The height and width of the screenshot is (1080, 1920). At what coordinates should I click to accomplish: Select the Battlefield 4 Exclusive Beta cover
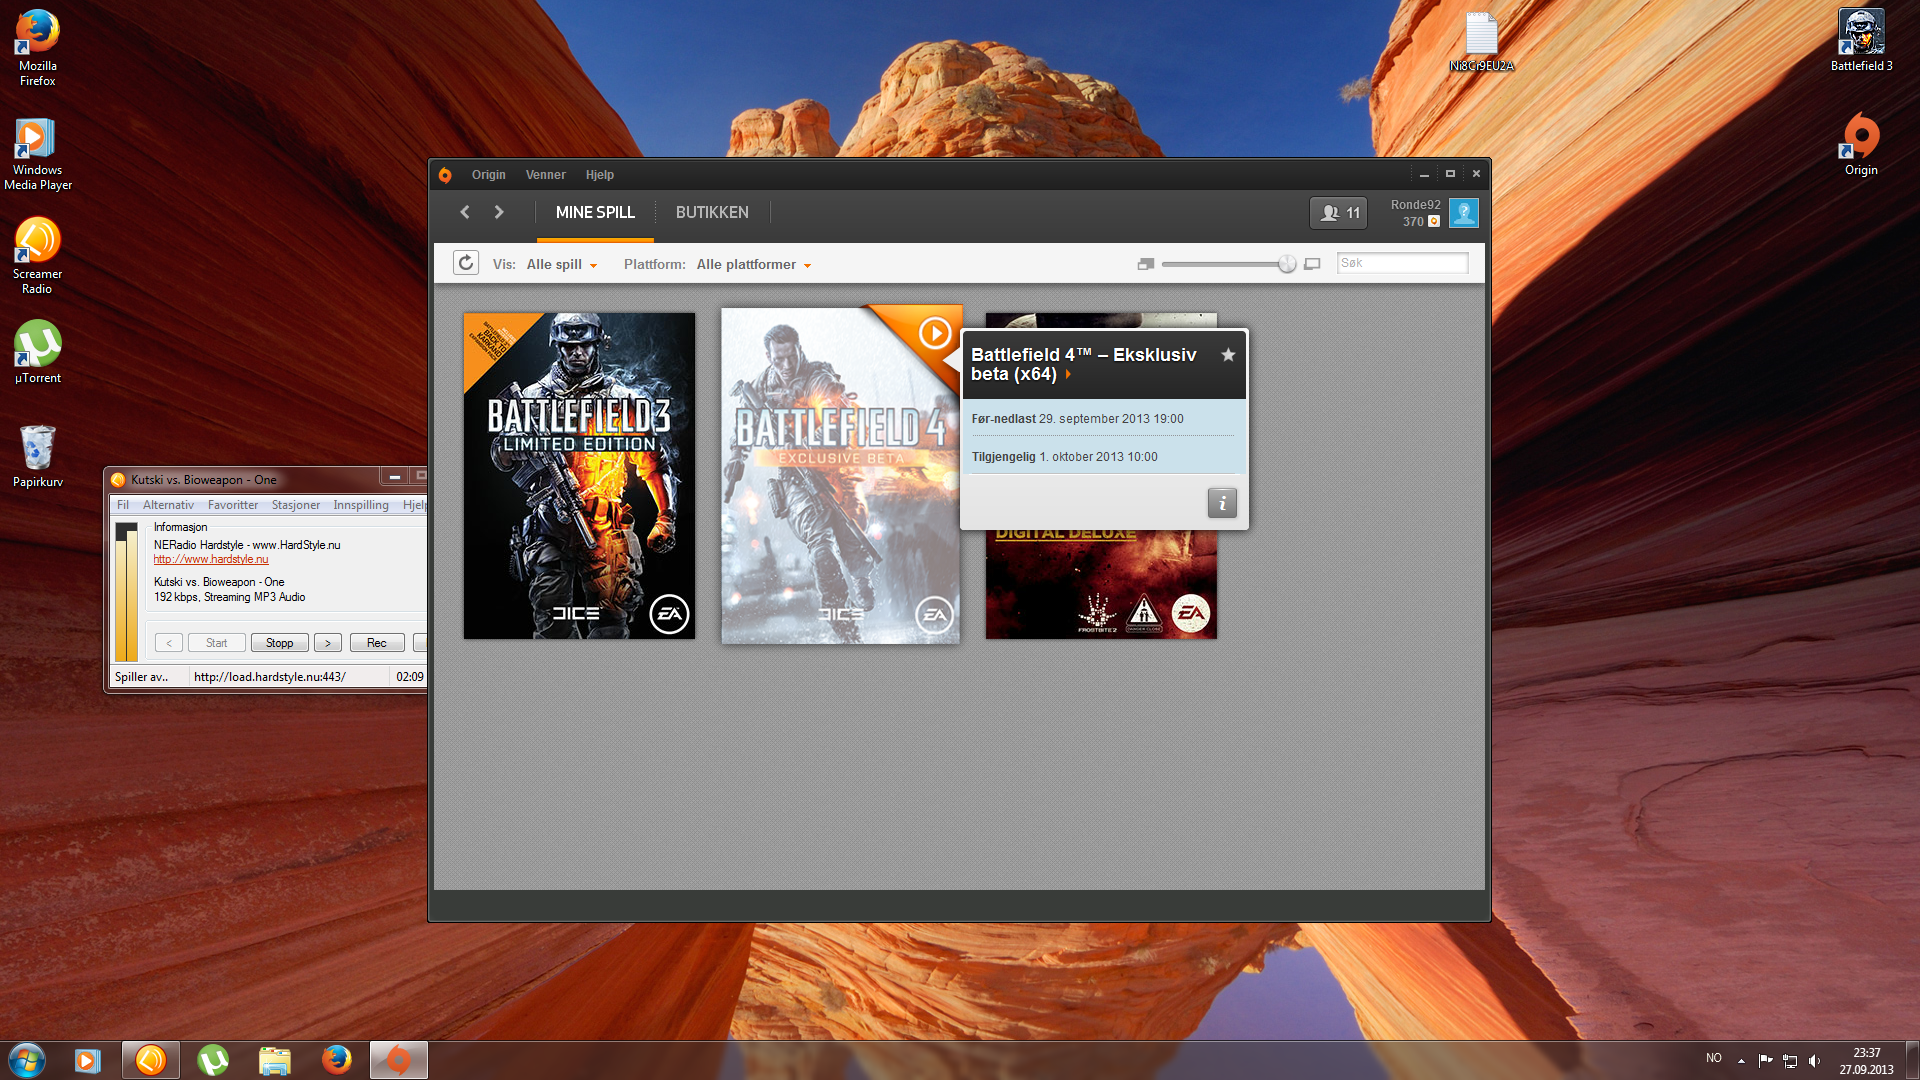click(840, 476)
